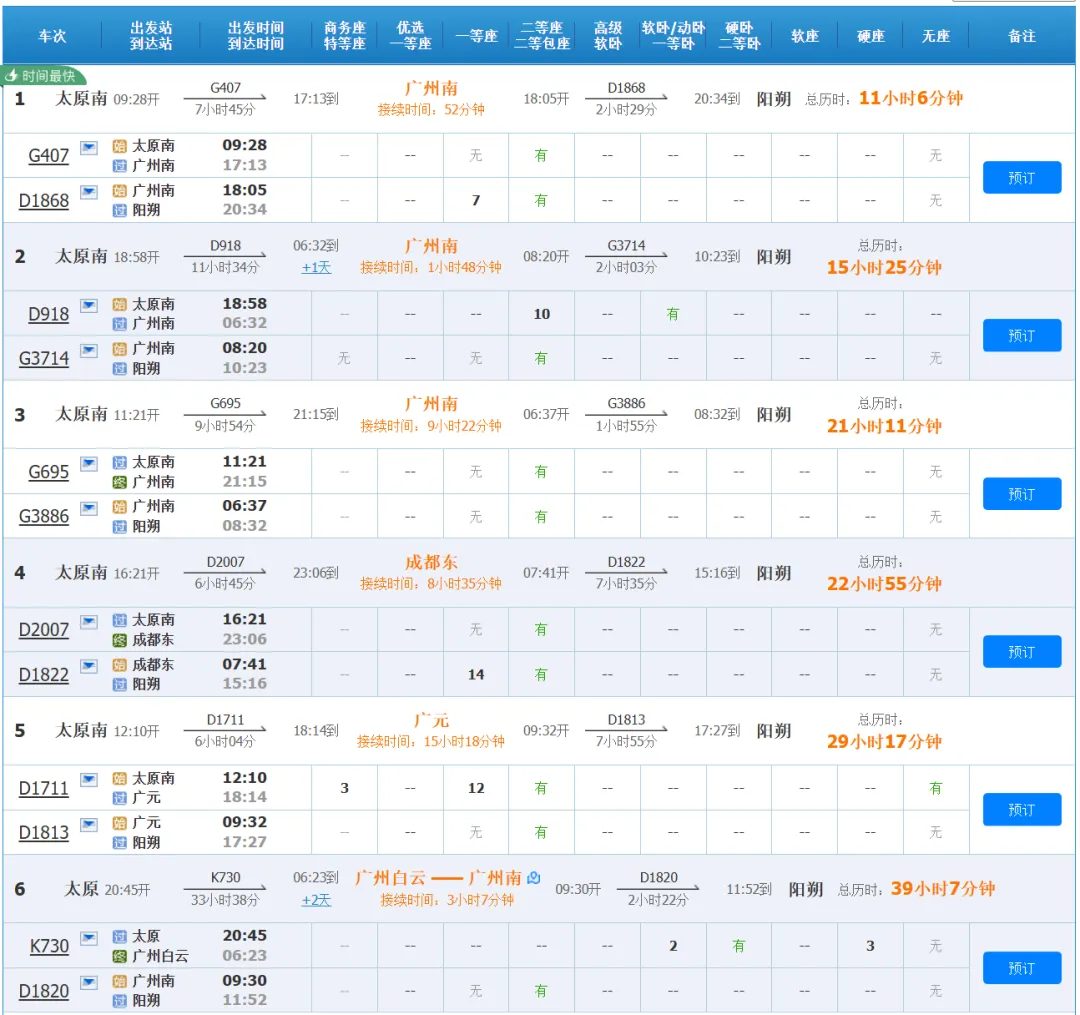Book route 4 via D2007 and D1822

coord(1021,651)
